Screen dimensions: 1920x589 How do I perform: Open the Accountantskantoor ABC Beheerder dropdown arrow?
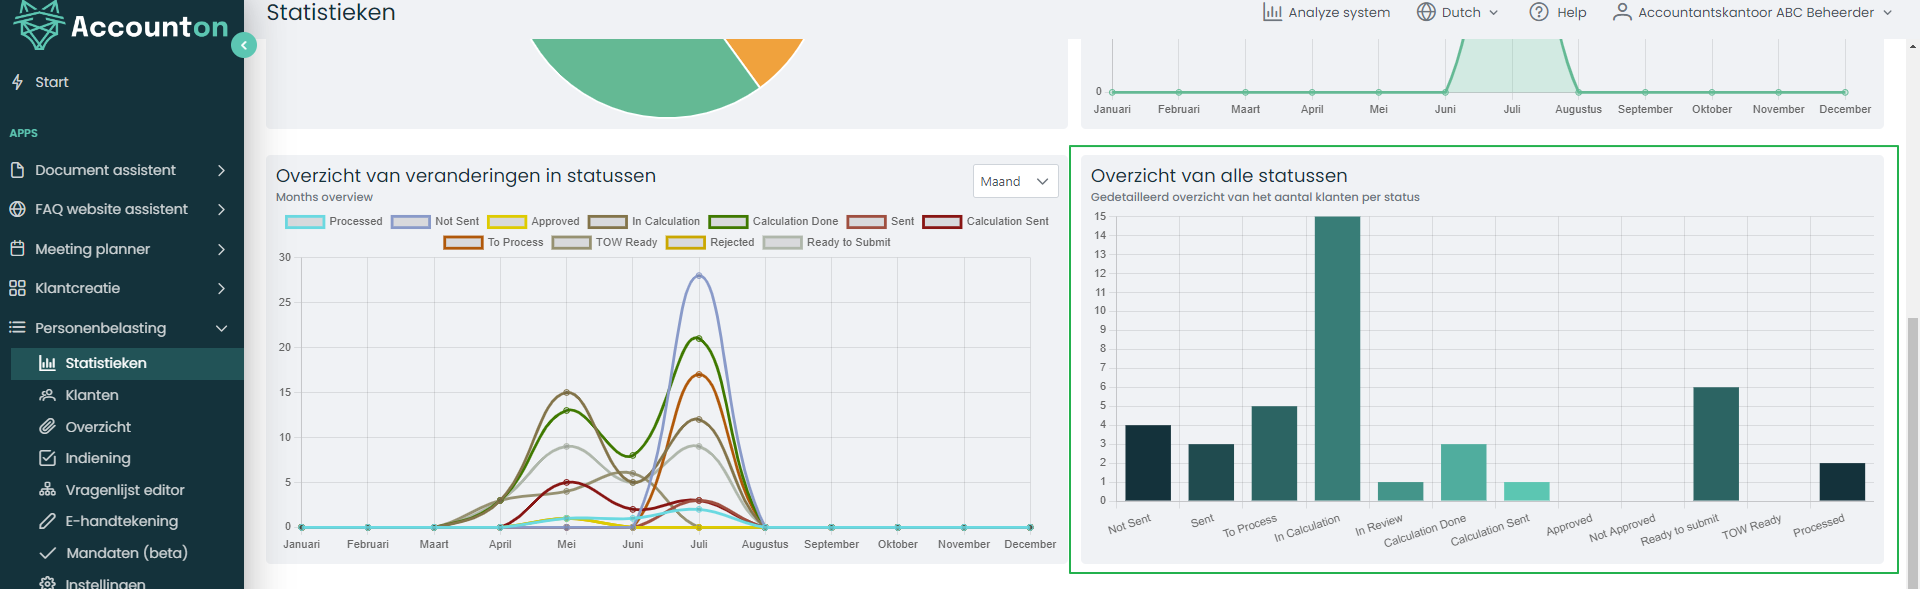[x=1887, y=13]
